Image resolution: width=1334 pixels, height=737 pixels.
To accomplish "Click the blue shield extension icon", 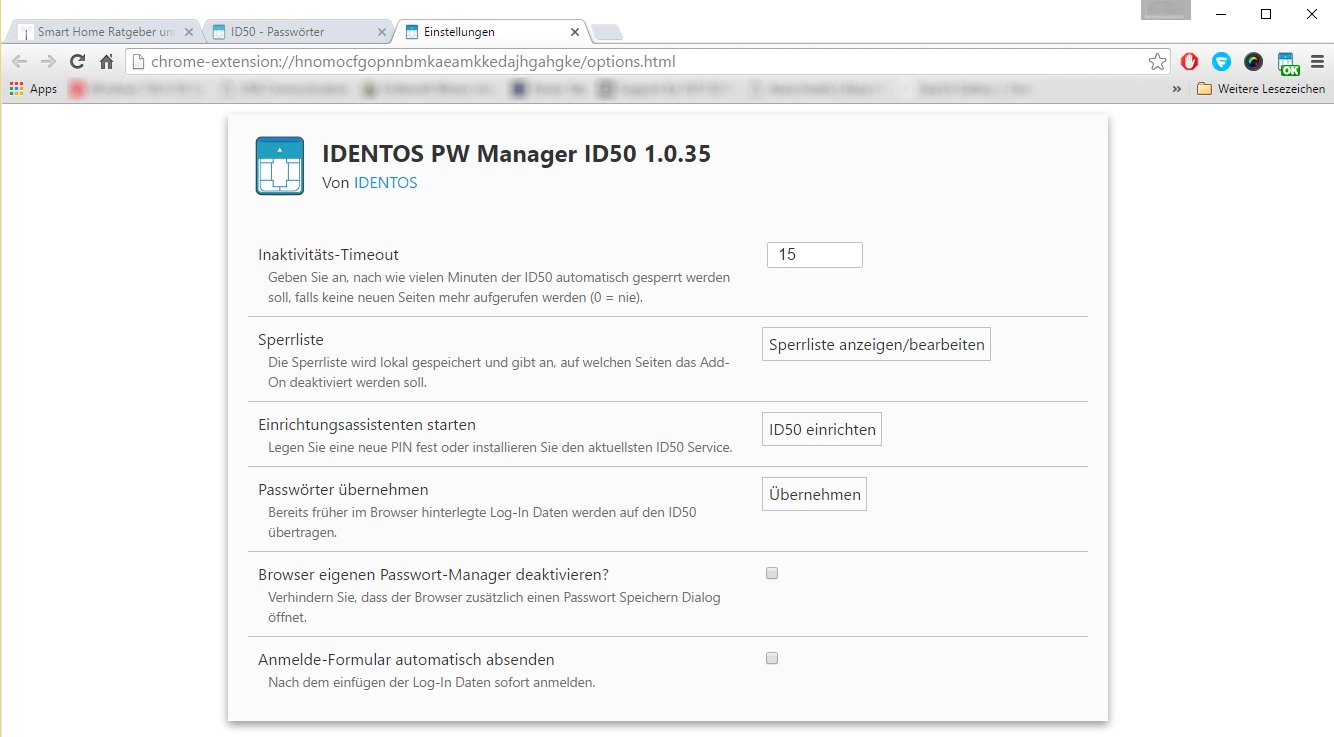I will pos(1221,62).
